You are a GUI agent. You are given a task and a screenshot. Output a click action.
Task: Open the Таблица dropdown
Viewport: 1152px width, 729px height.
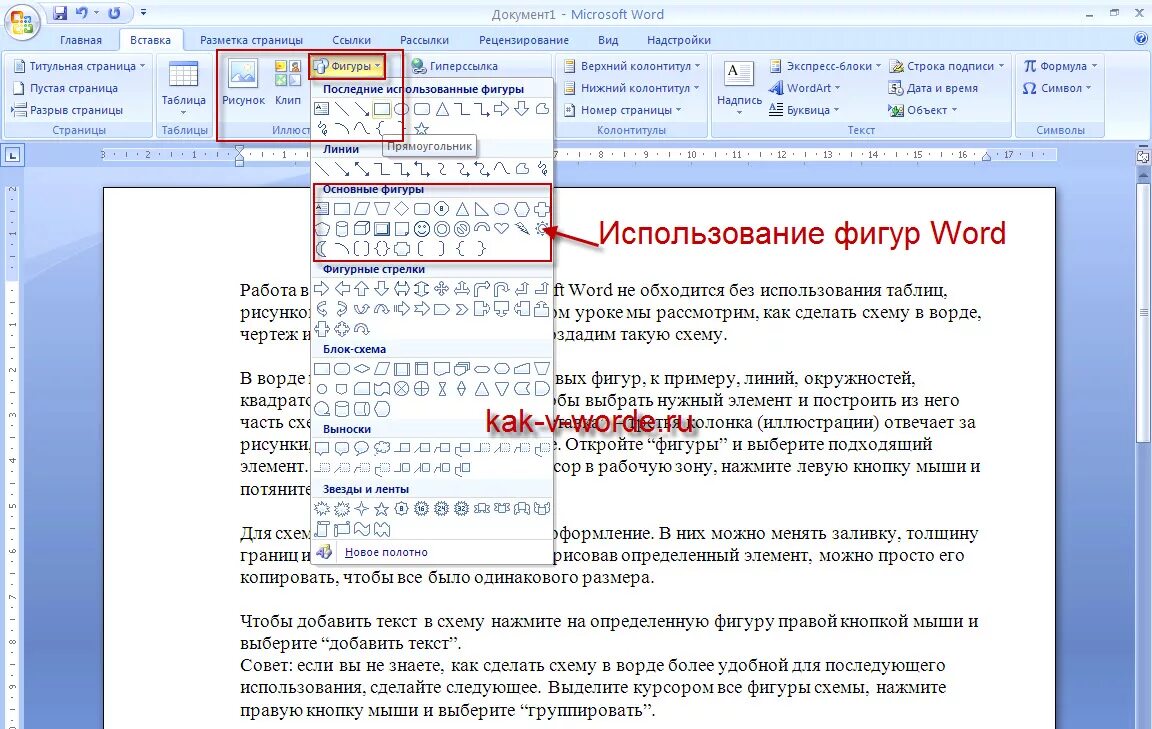[x=184, y=88]
